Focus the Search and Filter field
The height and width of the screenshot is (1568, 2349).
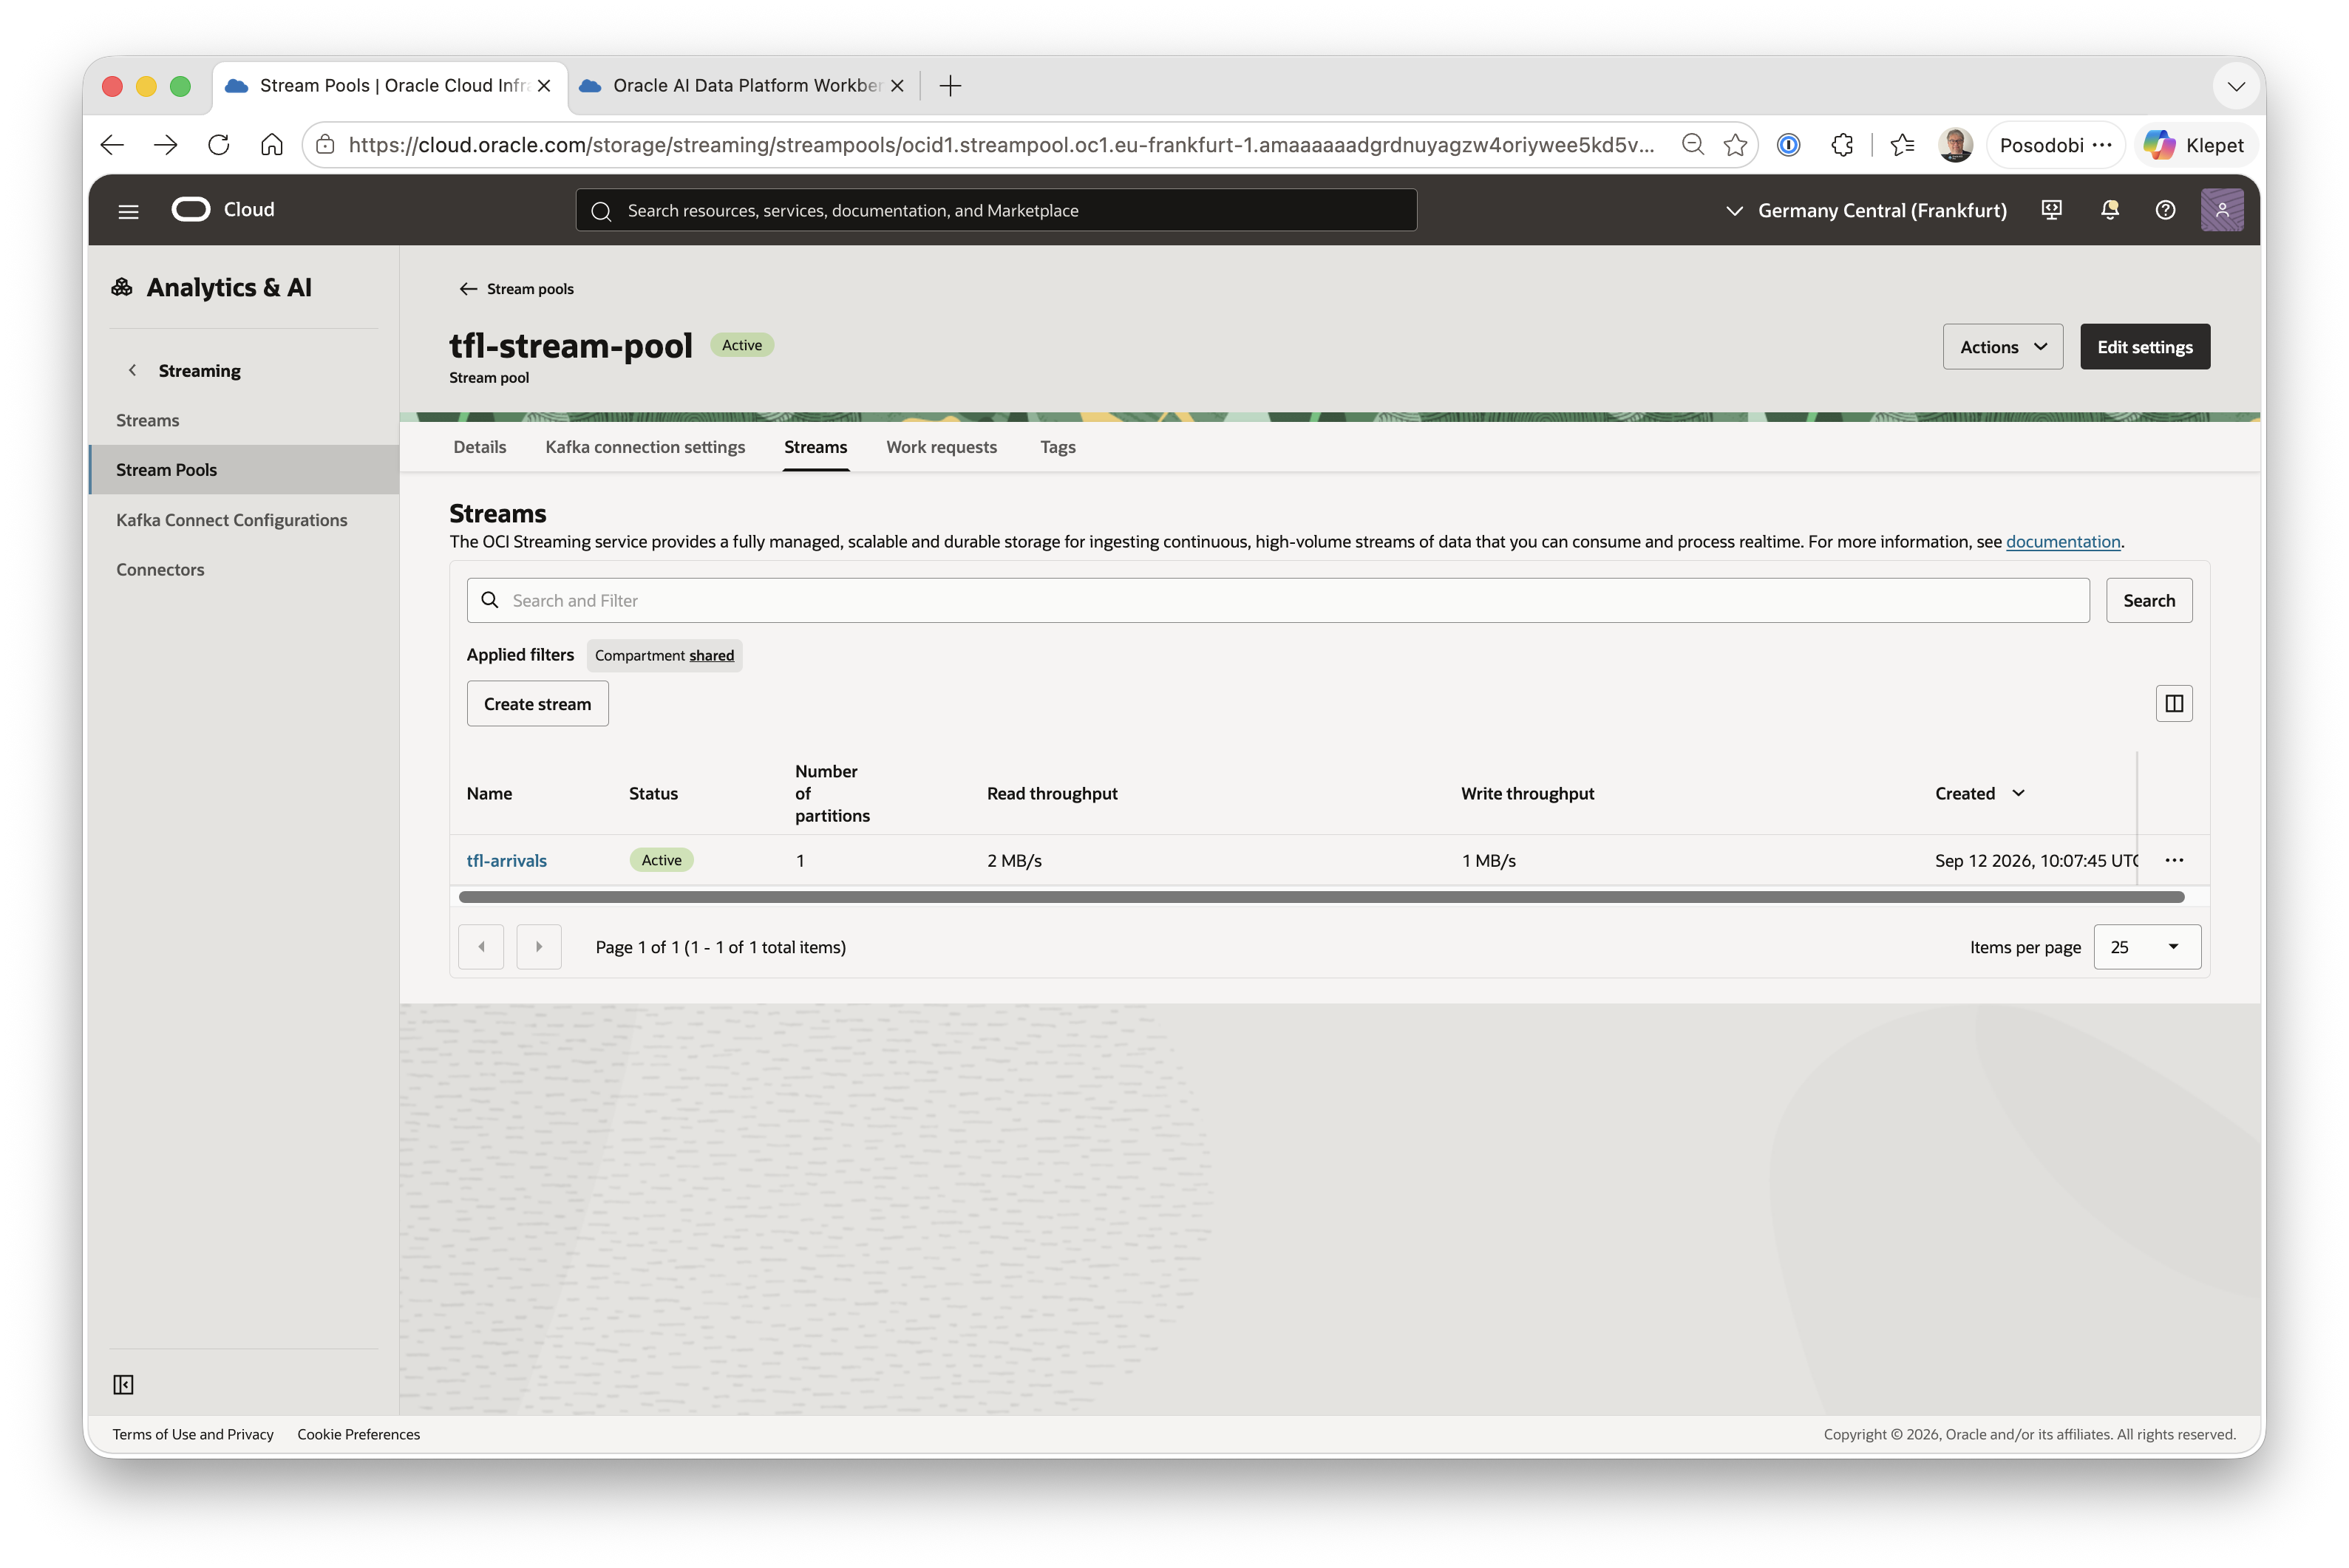[x=1277, y=600]
